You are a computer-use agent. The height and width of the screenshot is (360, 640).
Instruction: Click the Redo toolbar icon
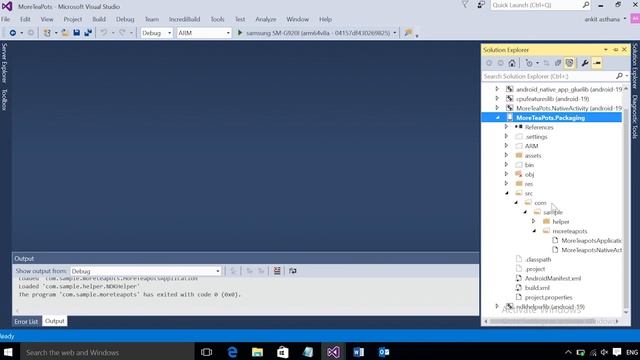pyautogui.click(x=122, y=33)
